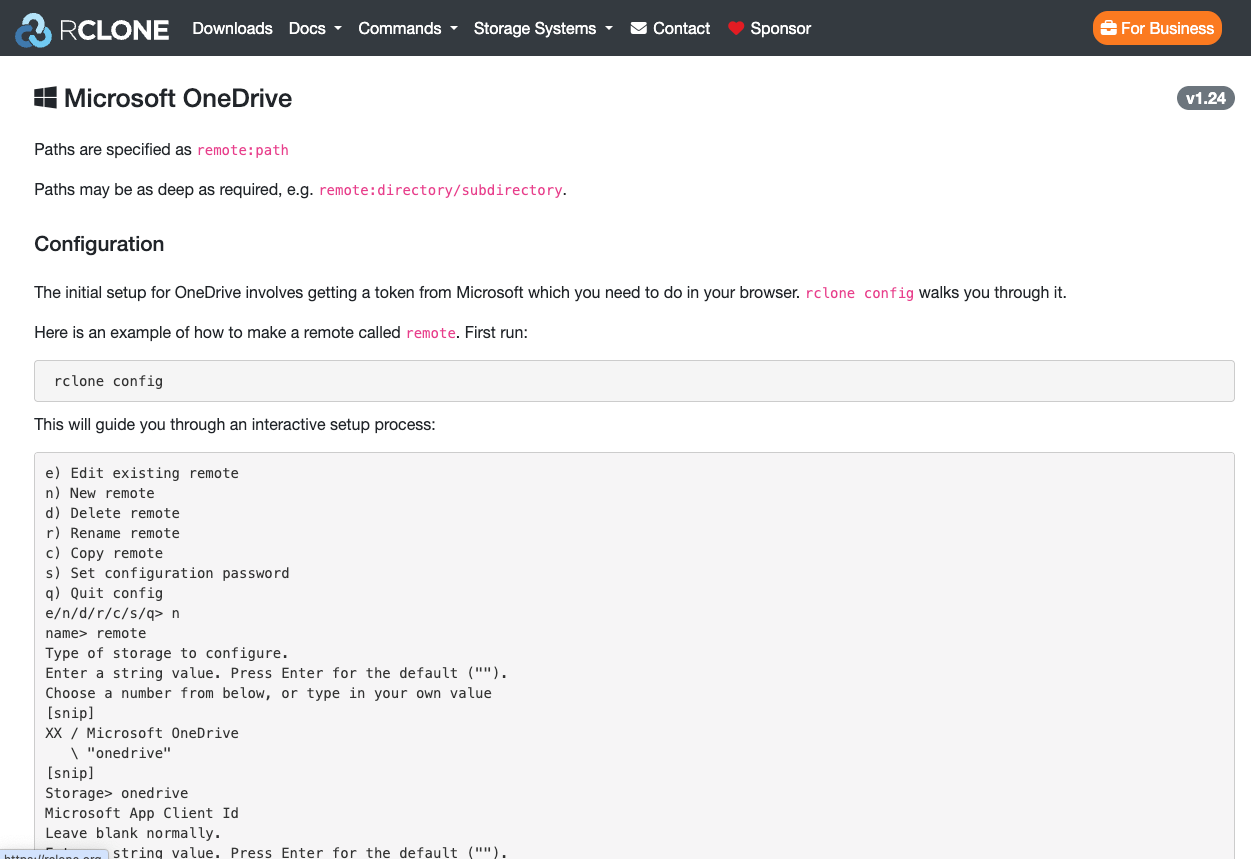Image resolution: width=1251 pixels, height=859 pixels.
Task: Open the Downloads page
Action: [232, 28]
